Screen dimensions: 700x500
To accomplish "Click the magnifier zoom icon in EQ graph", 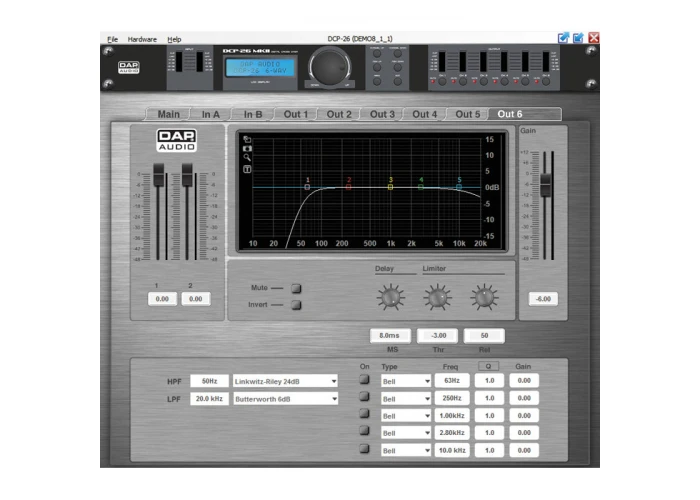I will pyautogui.click(x=247, y=158).
